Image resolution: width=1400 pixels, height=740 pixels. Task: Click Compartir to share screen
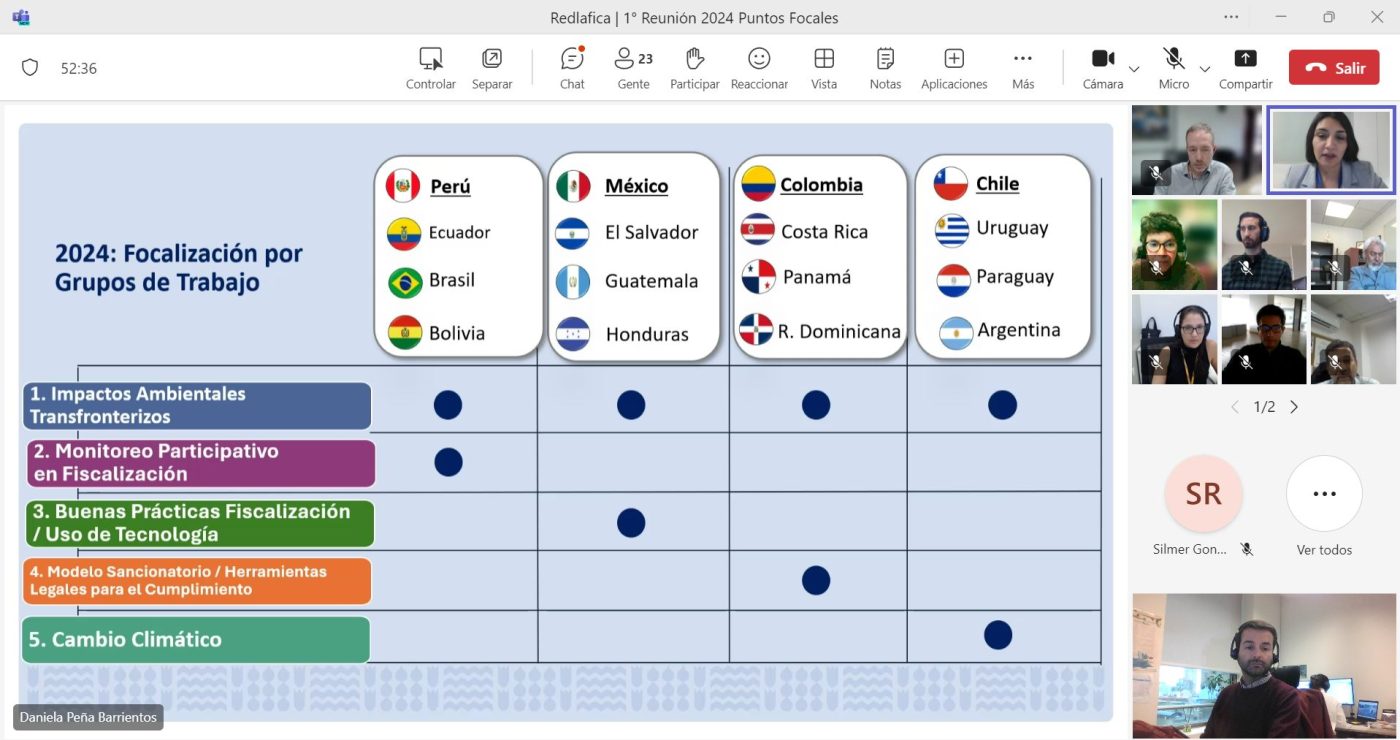(x=1245, y=68)
